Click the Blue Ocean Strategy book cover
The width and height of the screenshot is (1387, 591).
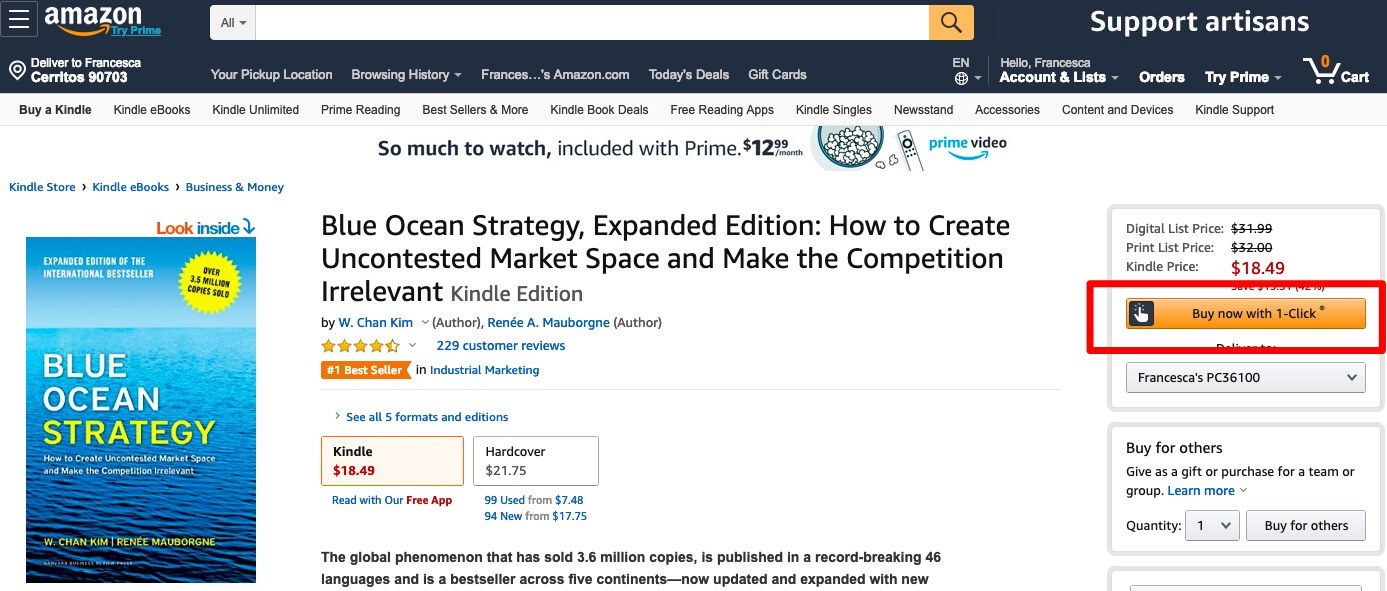point(141,409)
